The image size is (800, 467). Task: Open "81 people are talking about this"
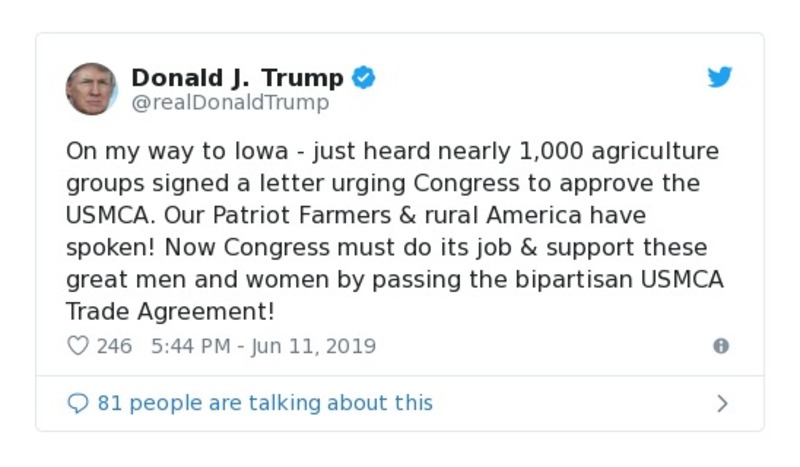(x=265, y=403)
